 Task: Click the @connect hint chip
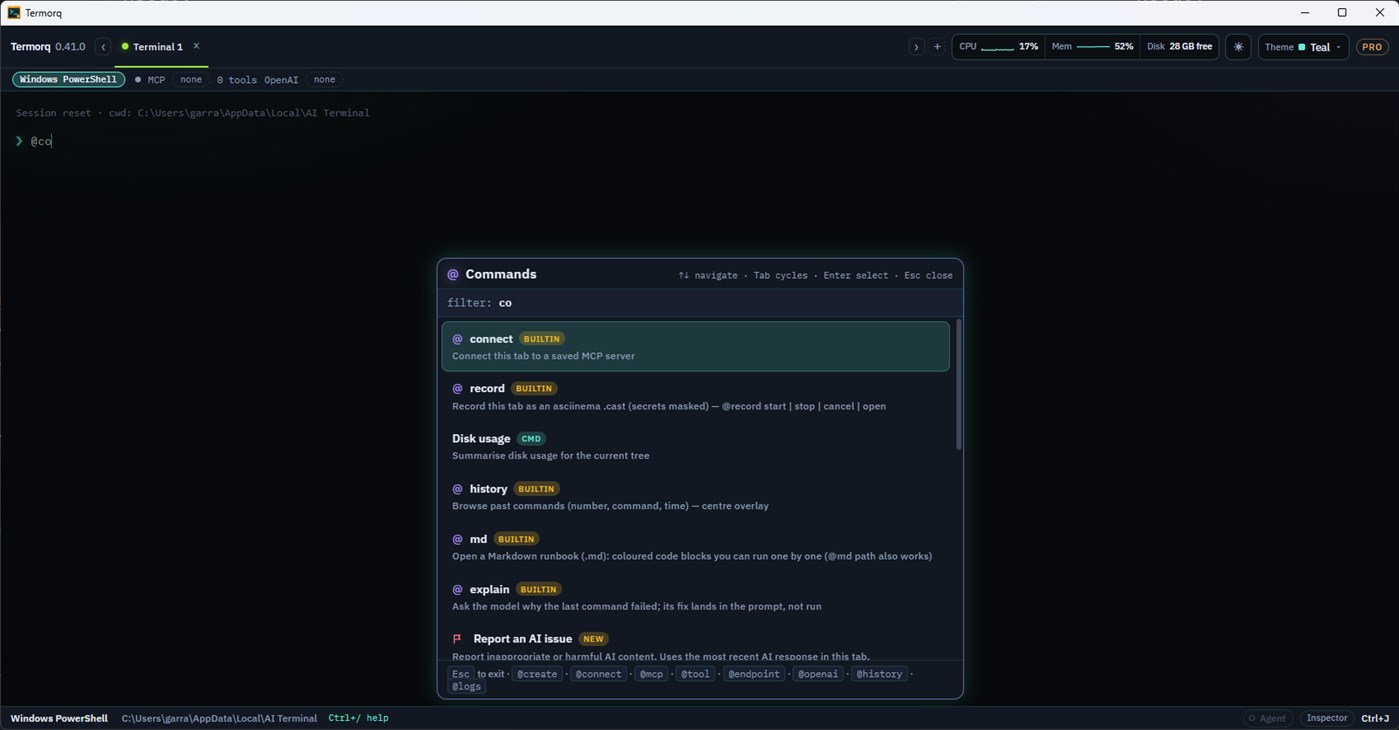(x=598, y=674)
